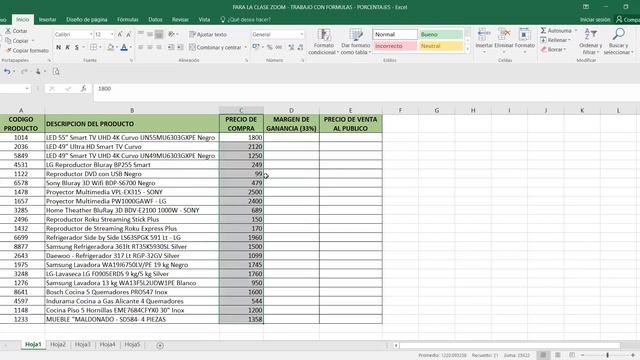Open Formato condicional menu
The width and height of the screenshot is (640, 360).
(x=323, y=42)
